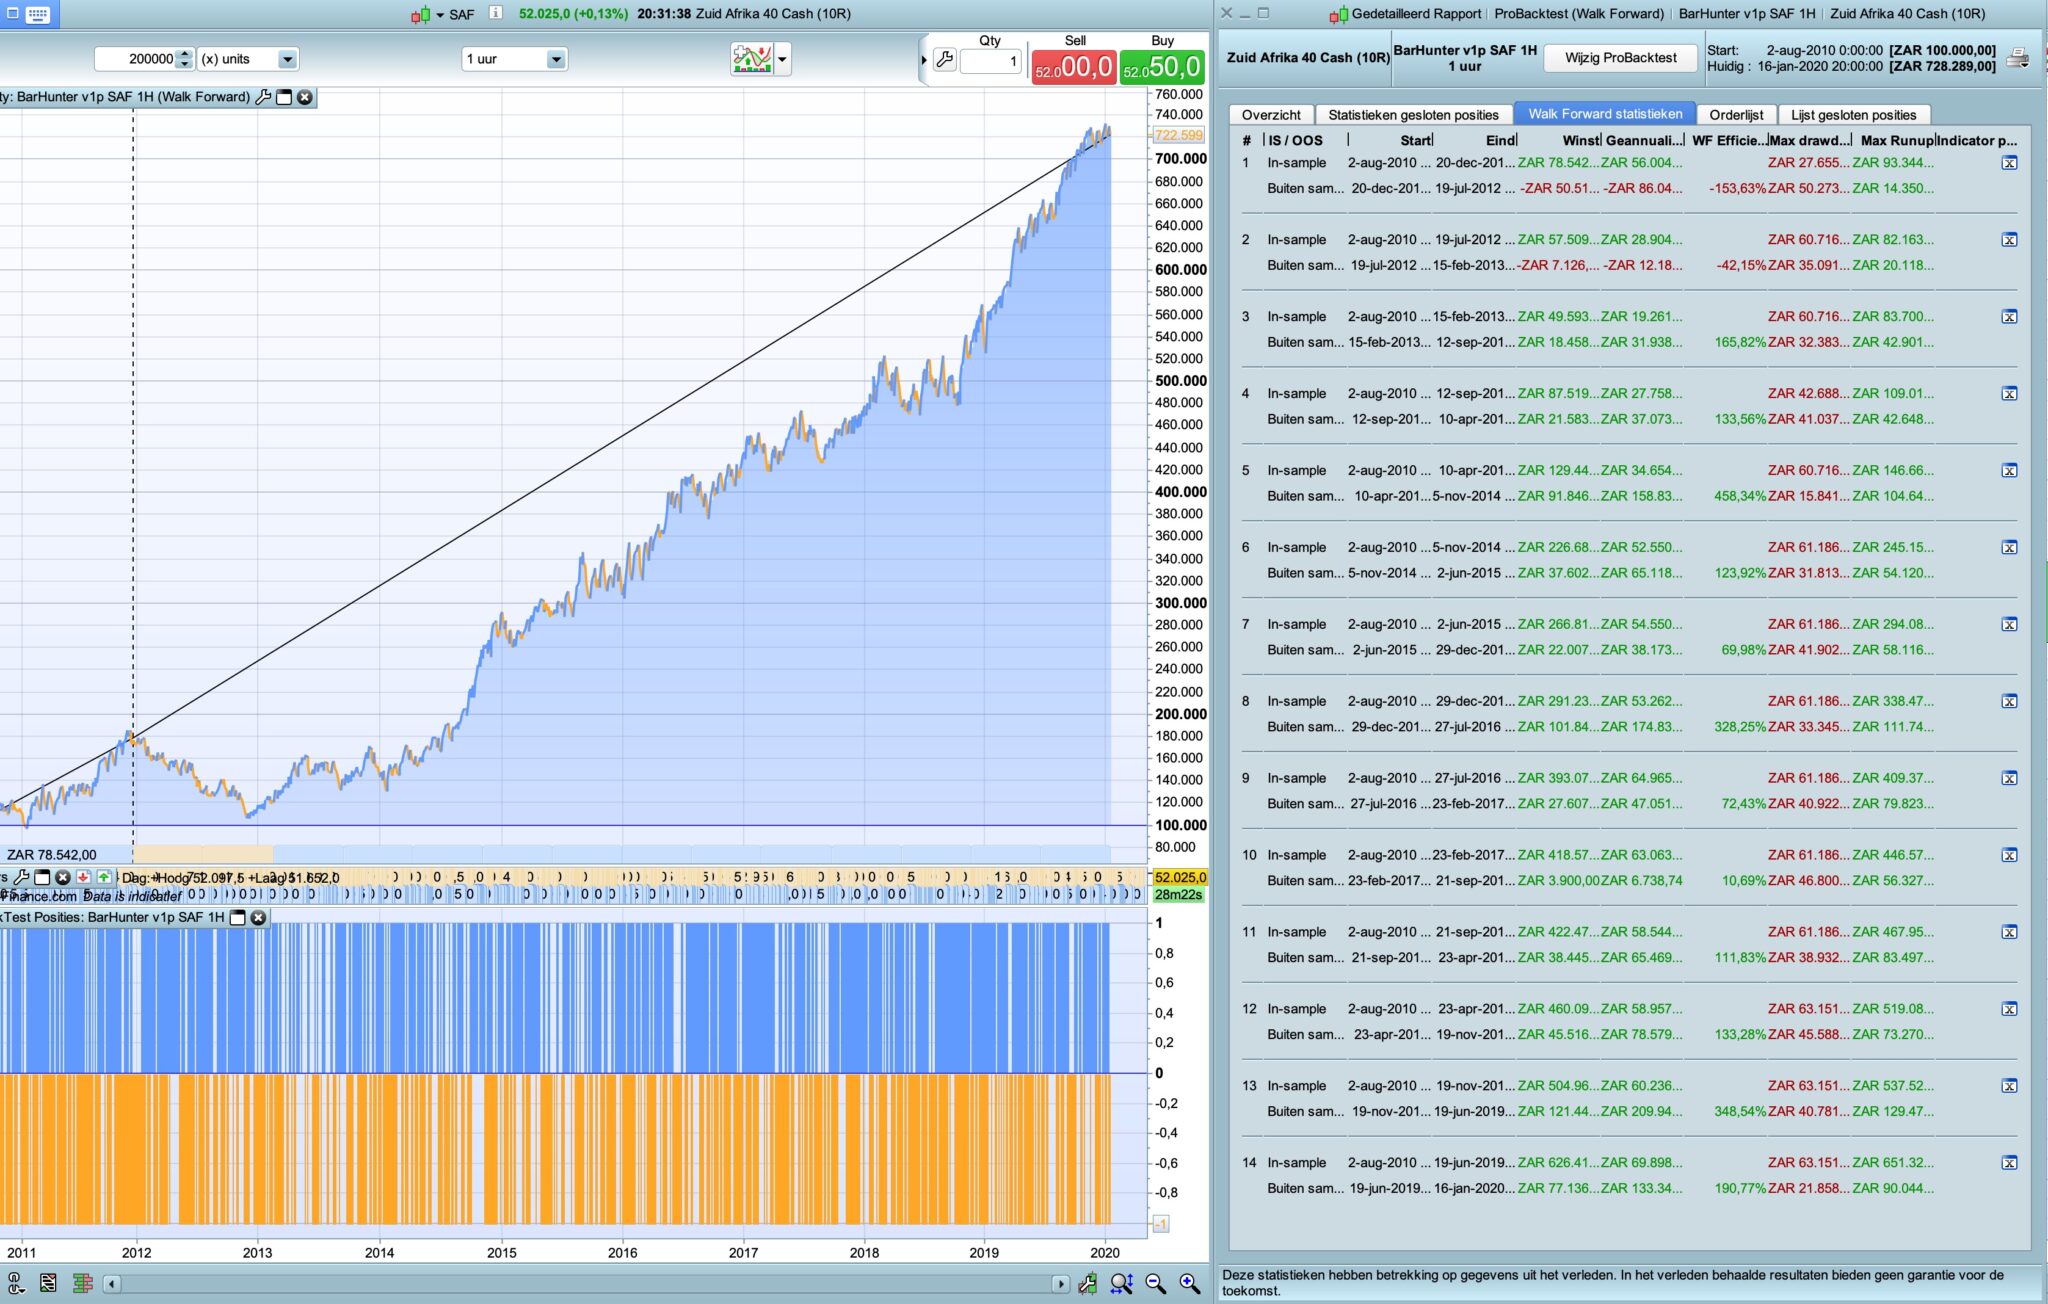Open settings wrench beside Qty field
The width and height of the screenshot is (2048, 1304).
pos(944,59)
